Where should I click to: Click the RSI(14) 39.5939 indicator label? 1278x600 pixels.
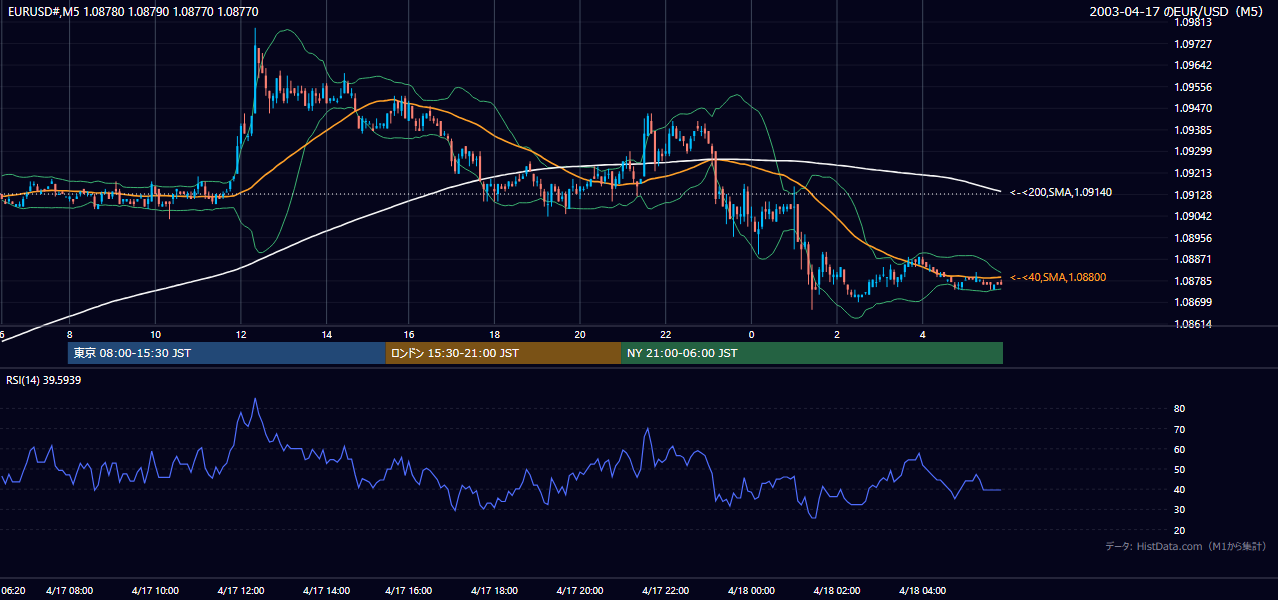(x=43, y=380)
